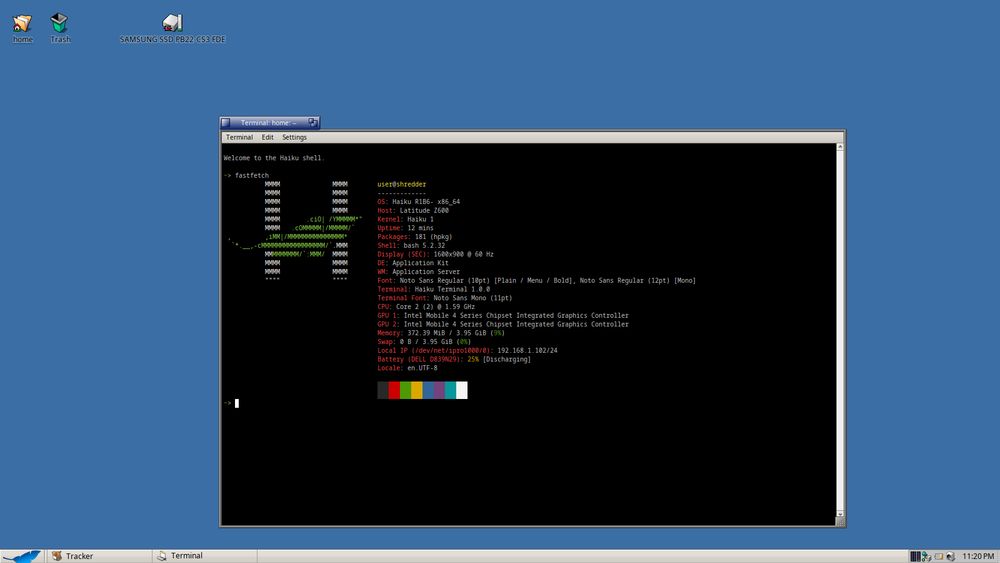This screenshot has height=563, width=1000.
Task: Click the '[Discharging]' battery status text
Action: click(506, 360)
